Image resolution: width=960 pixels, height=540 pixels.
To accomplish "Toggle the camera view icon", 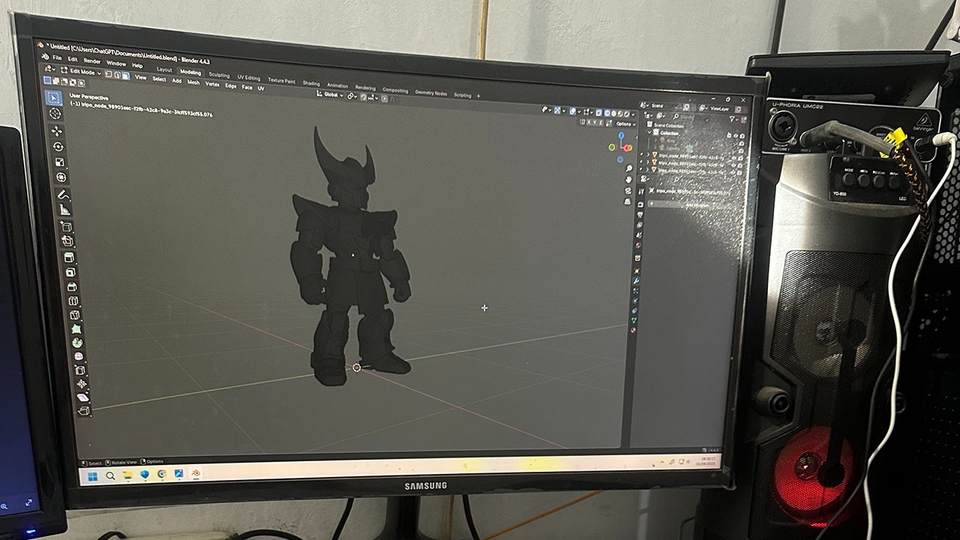I will pyautogui.click(x=628, y=191).
